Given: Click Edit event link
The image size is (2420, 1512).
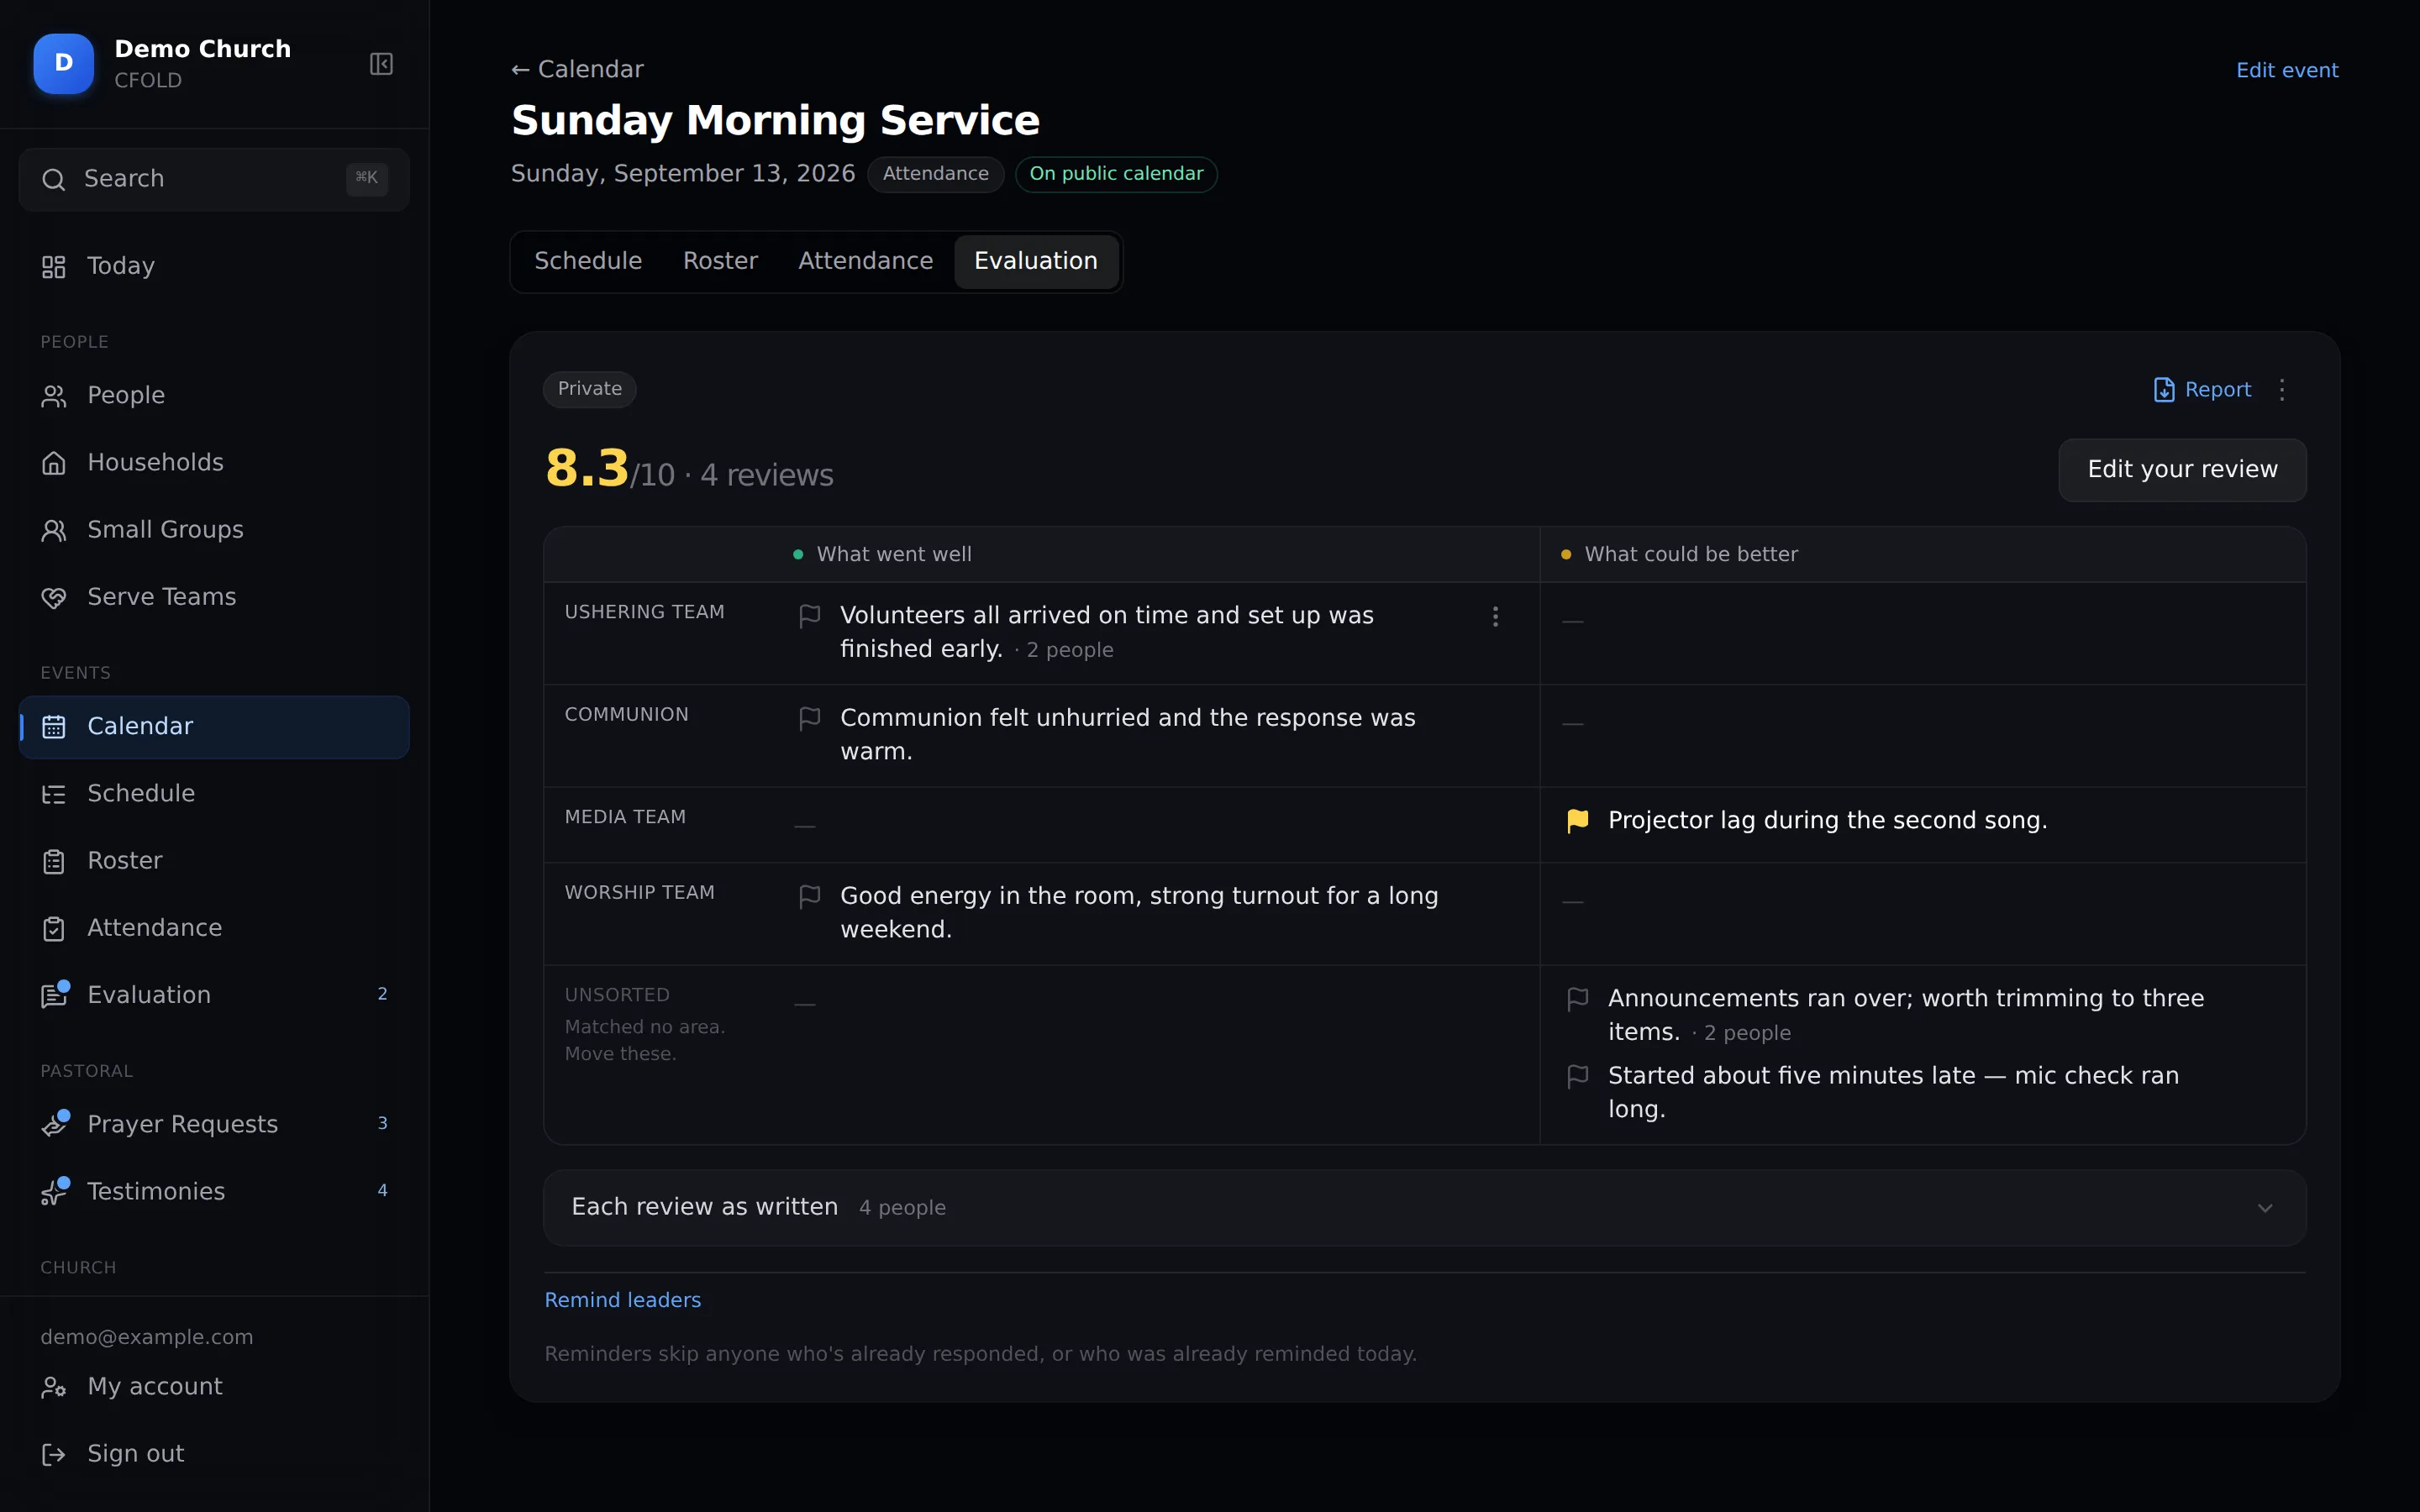Looking at the screenshot, I should tap(2287, 70).
